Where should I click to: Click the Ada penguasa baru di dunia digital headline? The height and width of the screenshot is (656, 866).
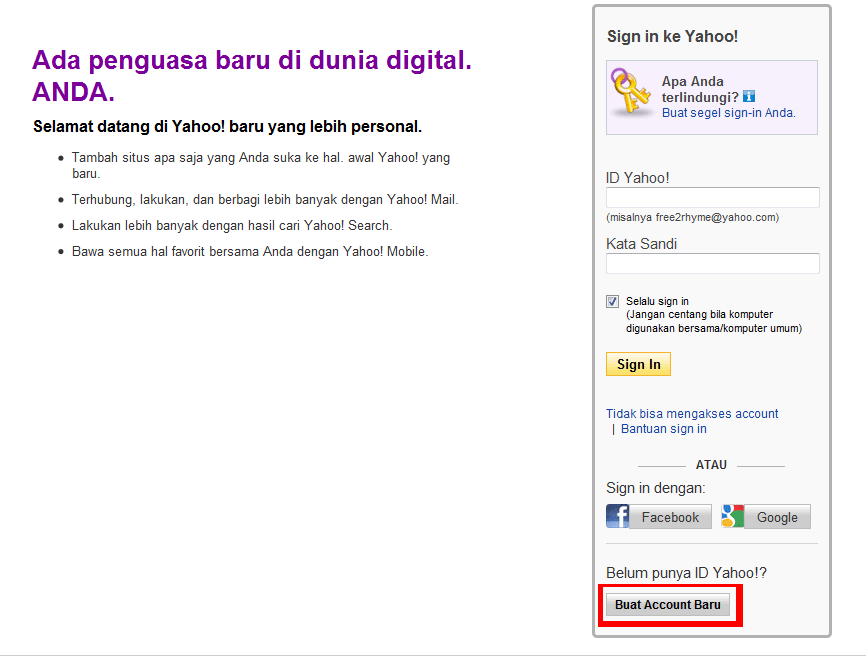pos(252,76)
